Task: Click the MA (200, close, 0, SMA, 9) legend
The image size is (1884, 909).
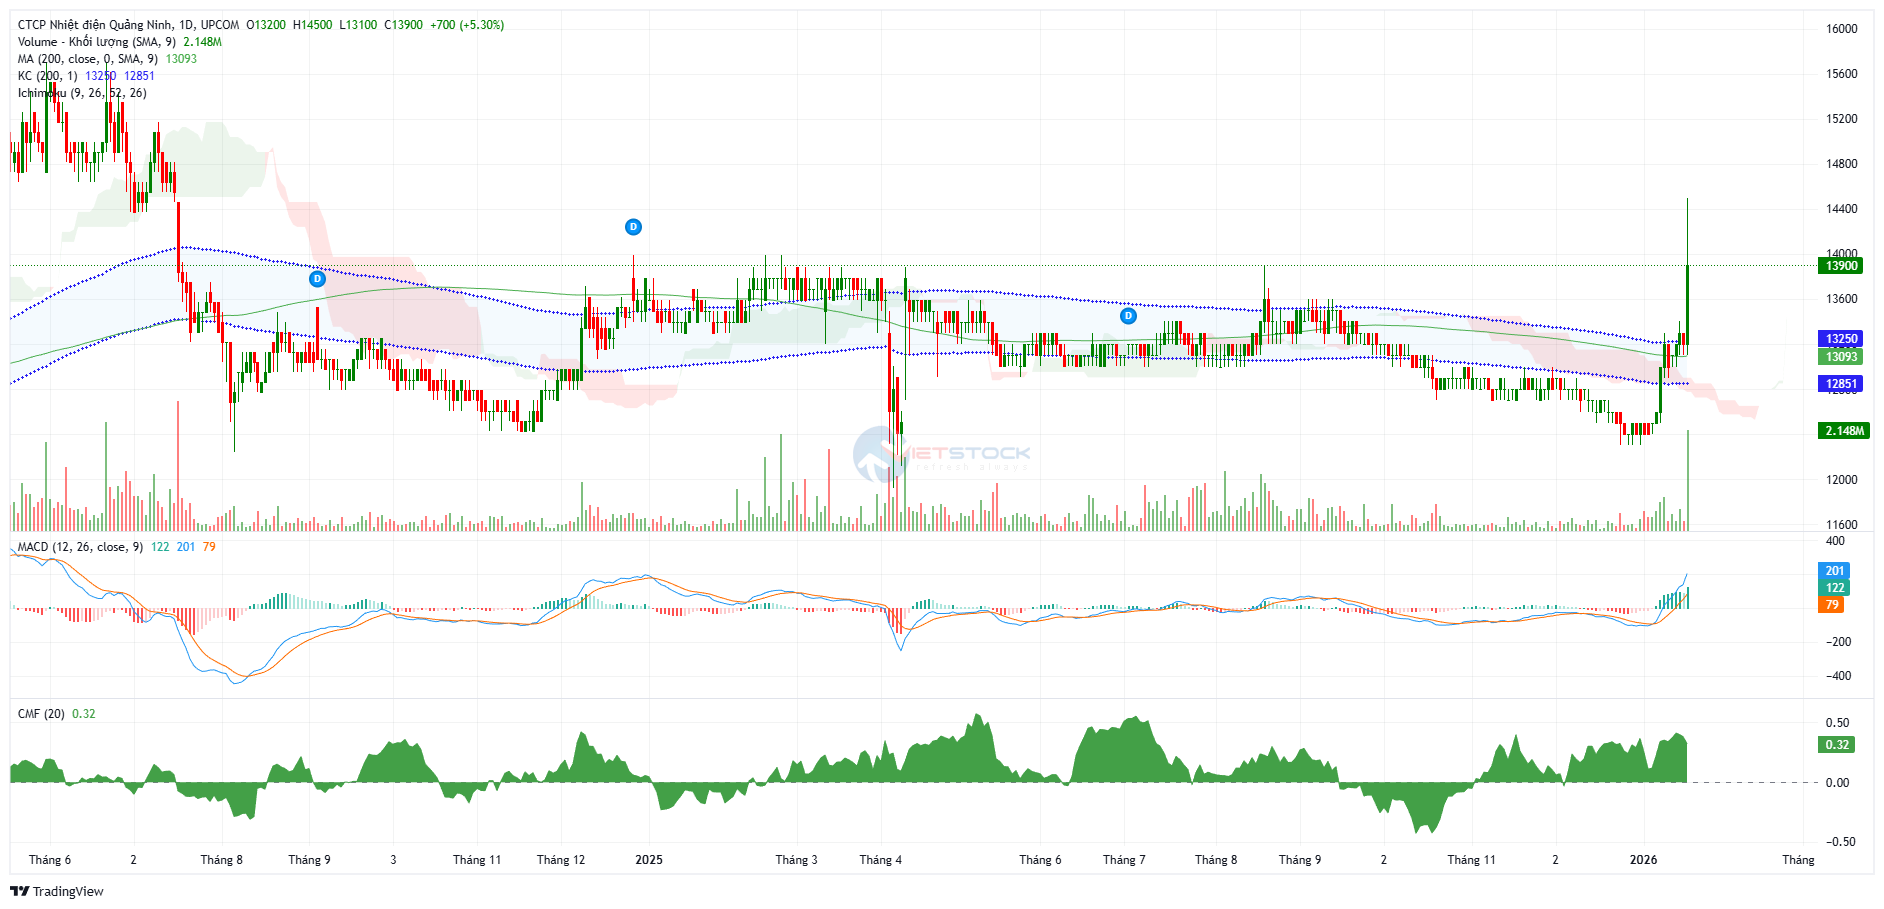Action: (88, 59)
